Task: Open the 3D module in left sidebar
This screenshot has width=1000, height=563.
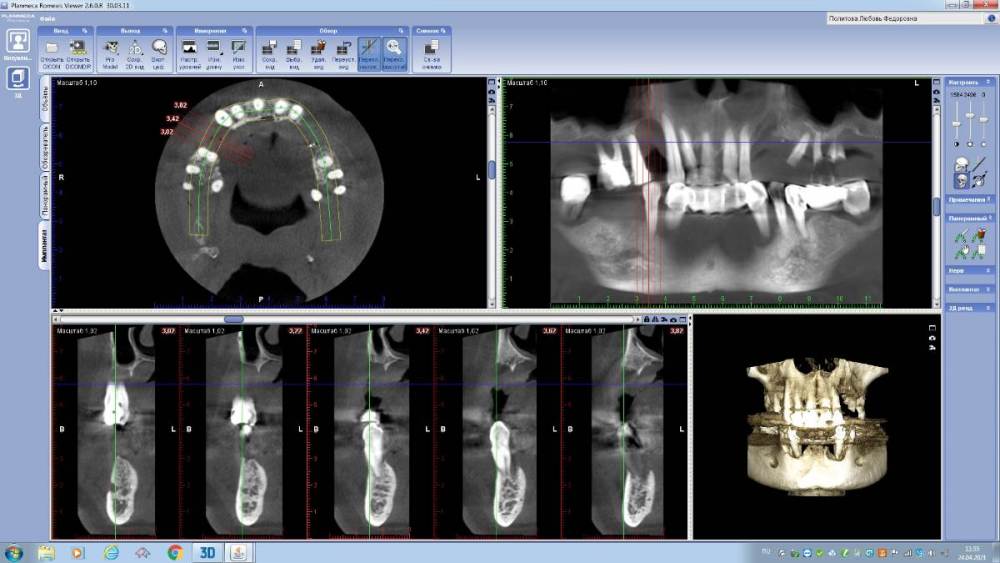Action: 17,78
